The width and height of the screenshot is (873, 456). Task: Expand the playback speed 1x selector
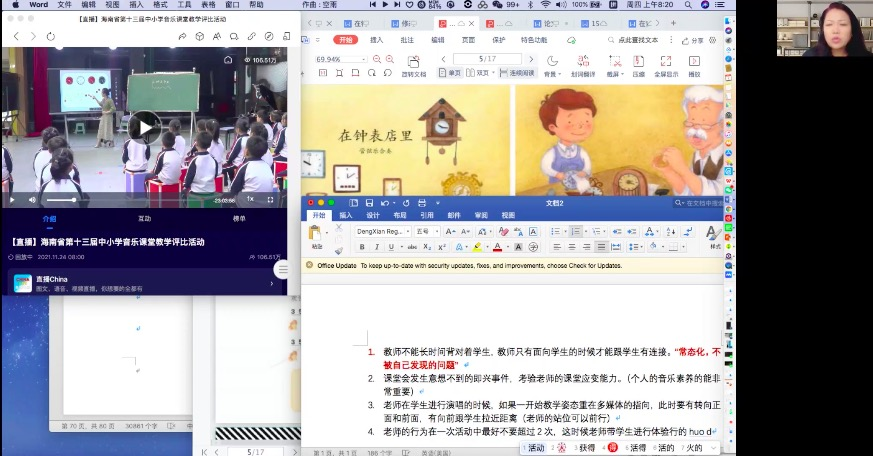251,199
